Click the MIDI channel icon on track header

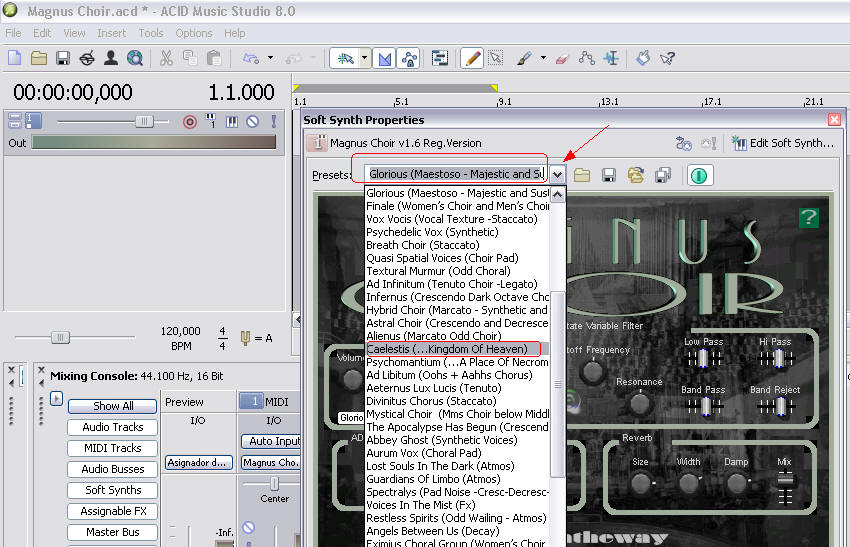click(211, 120)
